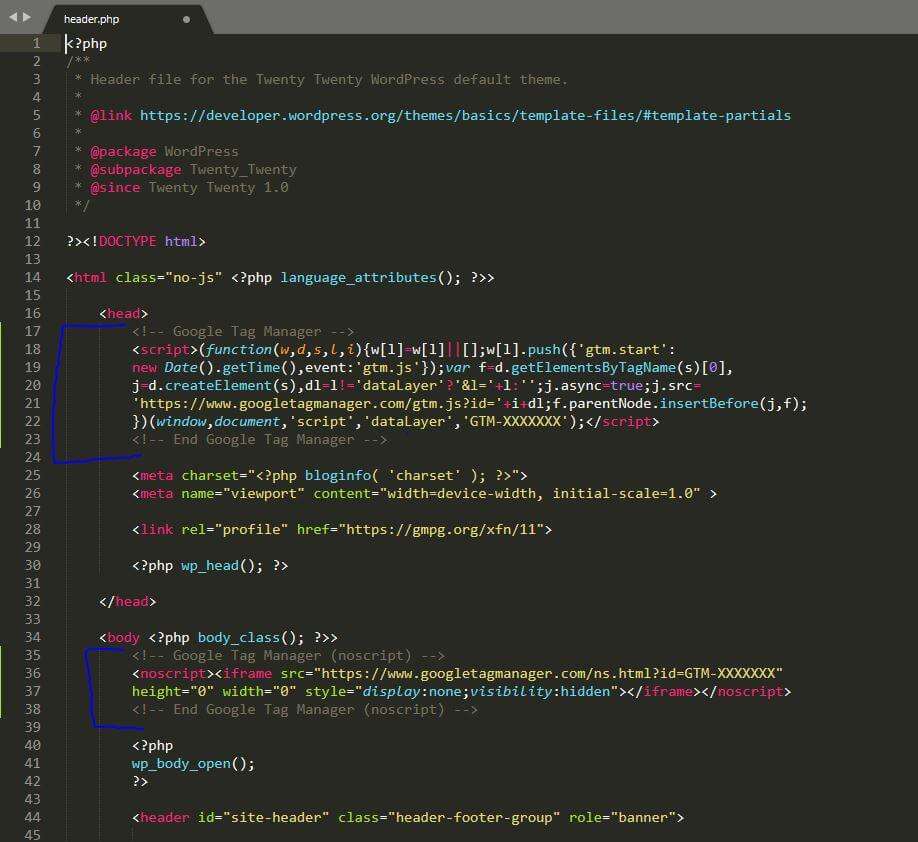918x842 pixels.
Task: Go to next tab with right arrow
Action: click(x=26, y=17)
